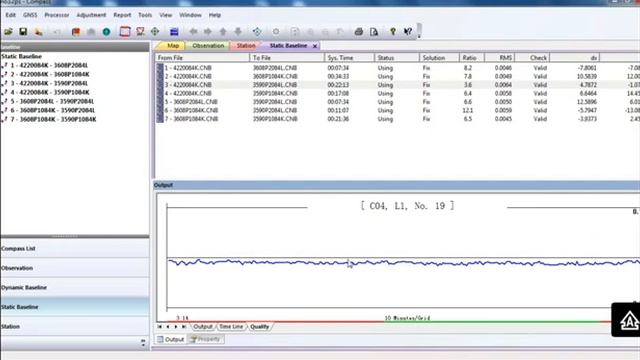The width and height of the screenshot is (640, 360).
Task: Open the Edit menu
Action: [x=11, y=15]
